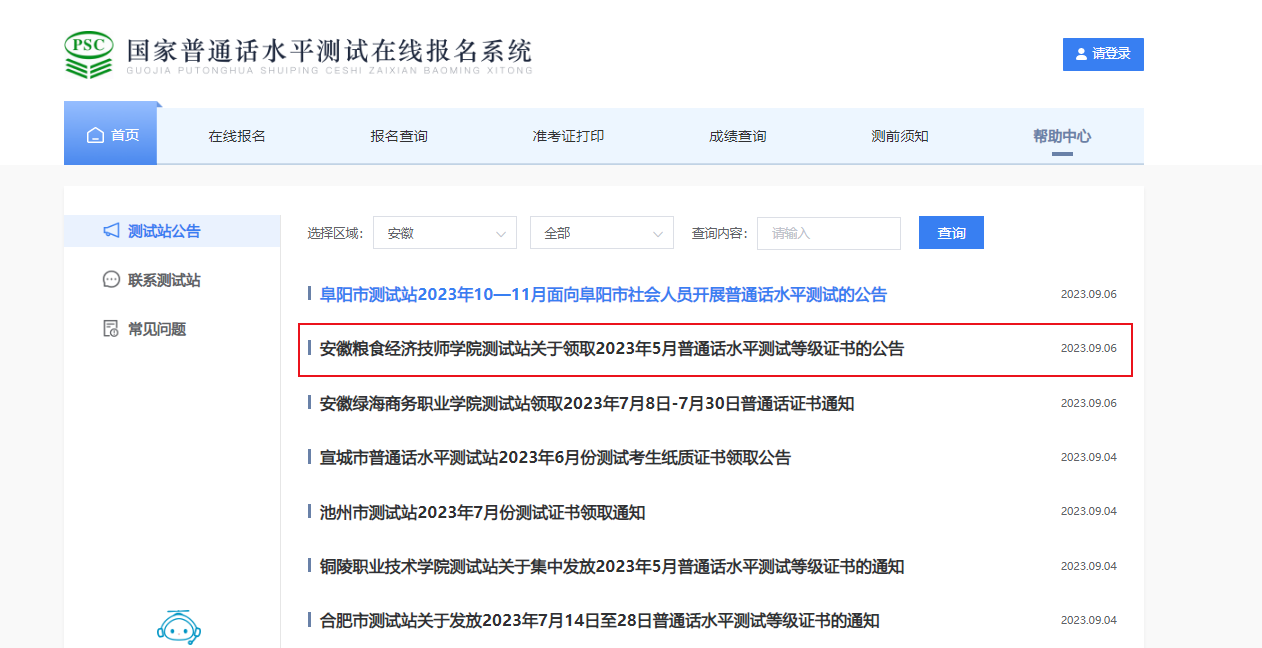
Task: Open the 测前须知 navigation item
Action: [900, 136]
